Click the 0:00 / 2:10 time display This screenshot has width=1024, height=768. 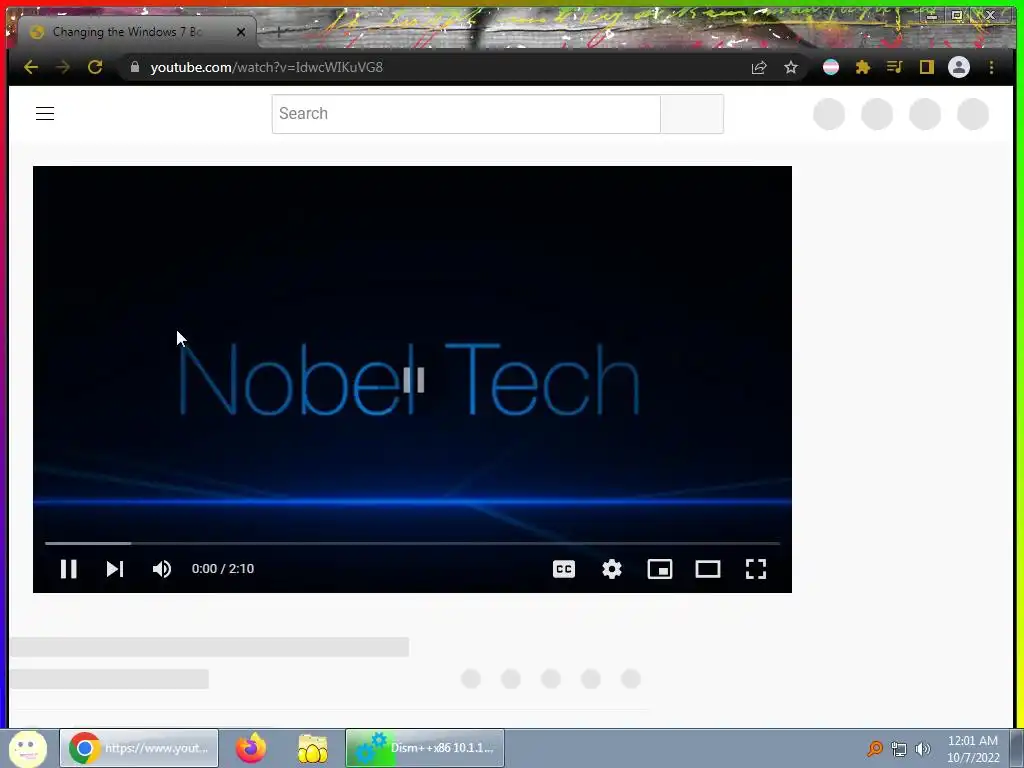click(x=223, y=569)
